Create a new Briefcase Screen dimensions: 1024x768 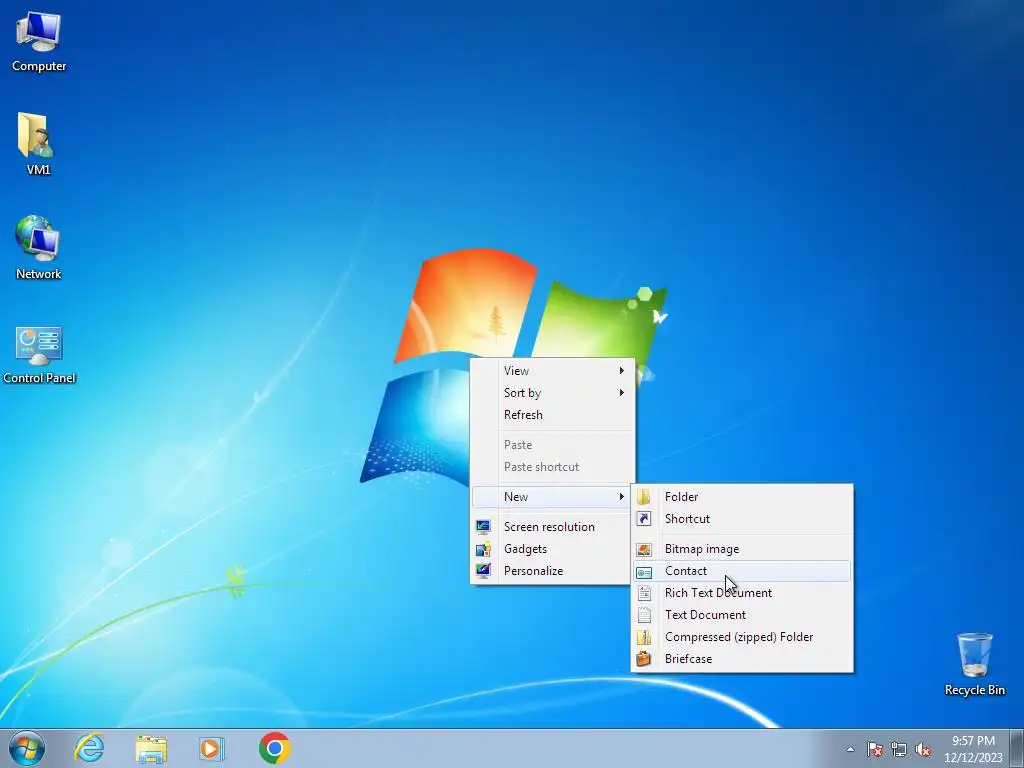[x=742, y=659]
